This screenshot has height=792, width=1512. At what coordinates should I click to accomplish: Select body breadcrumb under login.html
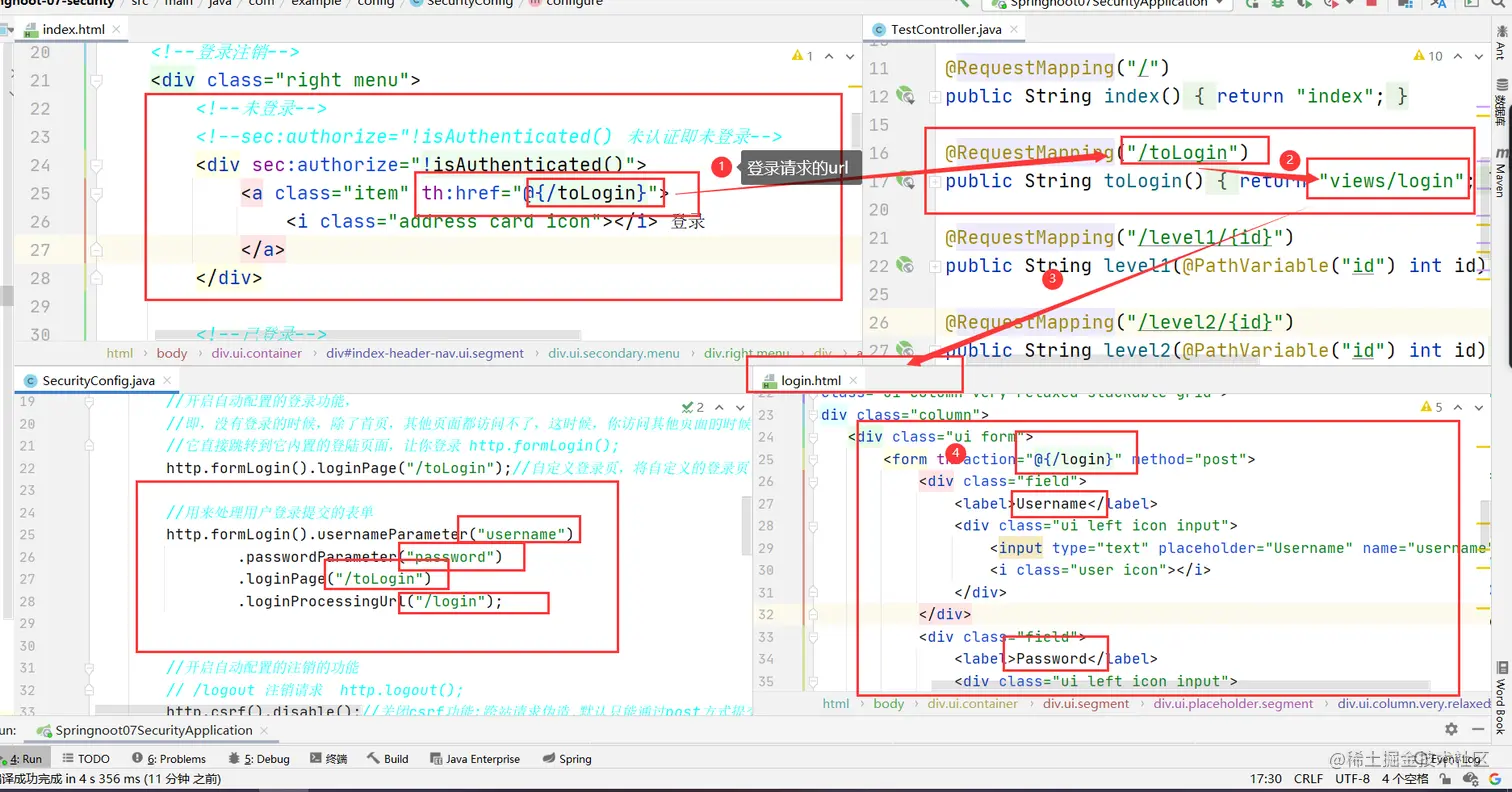pyautogui.click(x=888, y=703)
